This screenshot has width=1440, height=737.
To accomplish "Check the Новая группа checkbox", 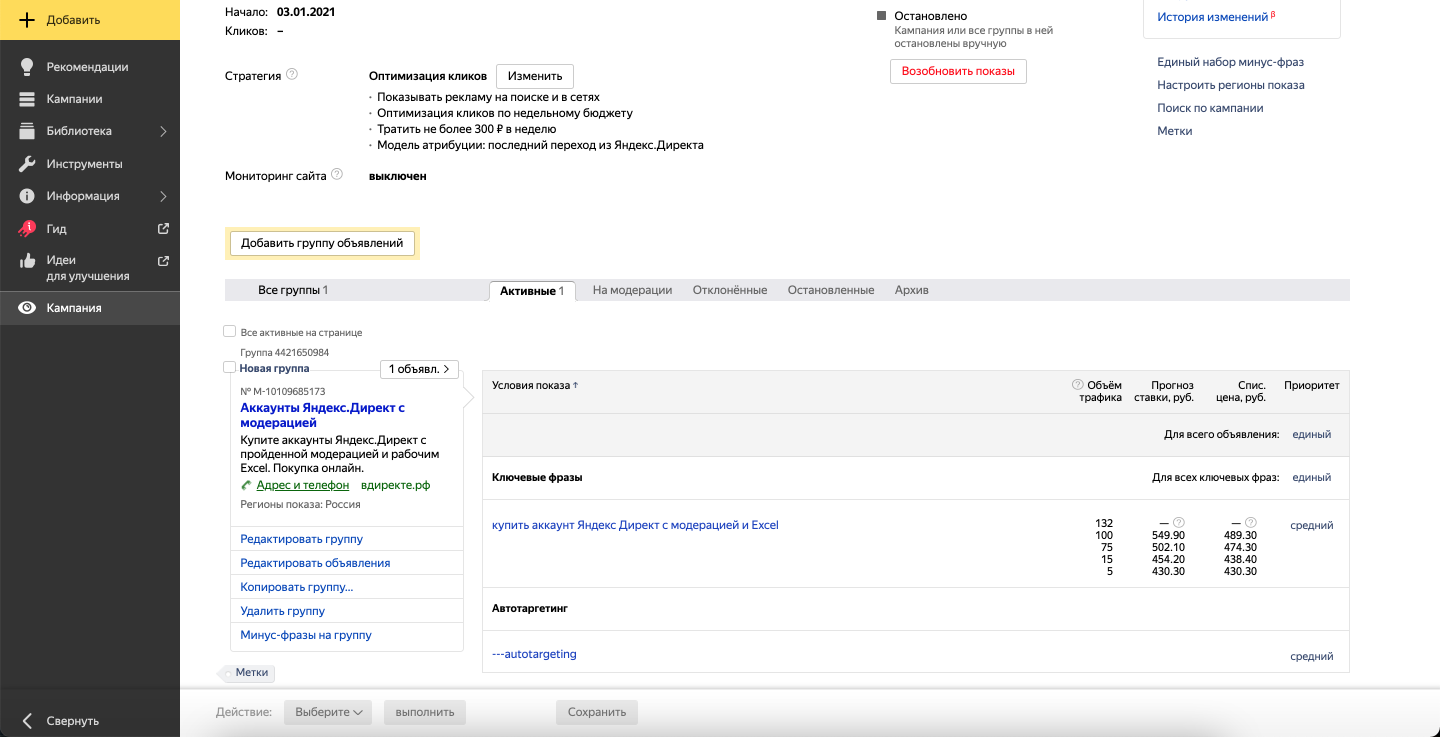I will 229,368.
